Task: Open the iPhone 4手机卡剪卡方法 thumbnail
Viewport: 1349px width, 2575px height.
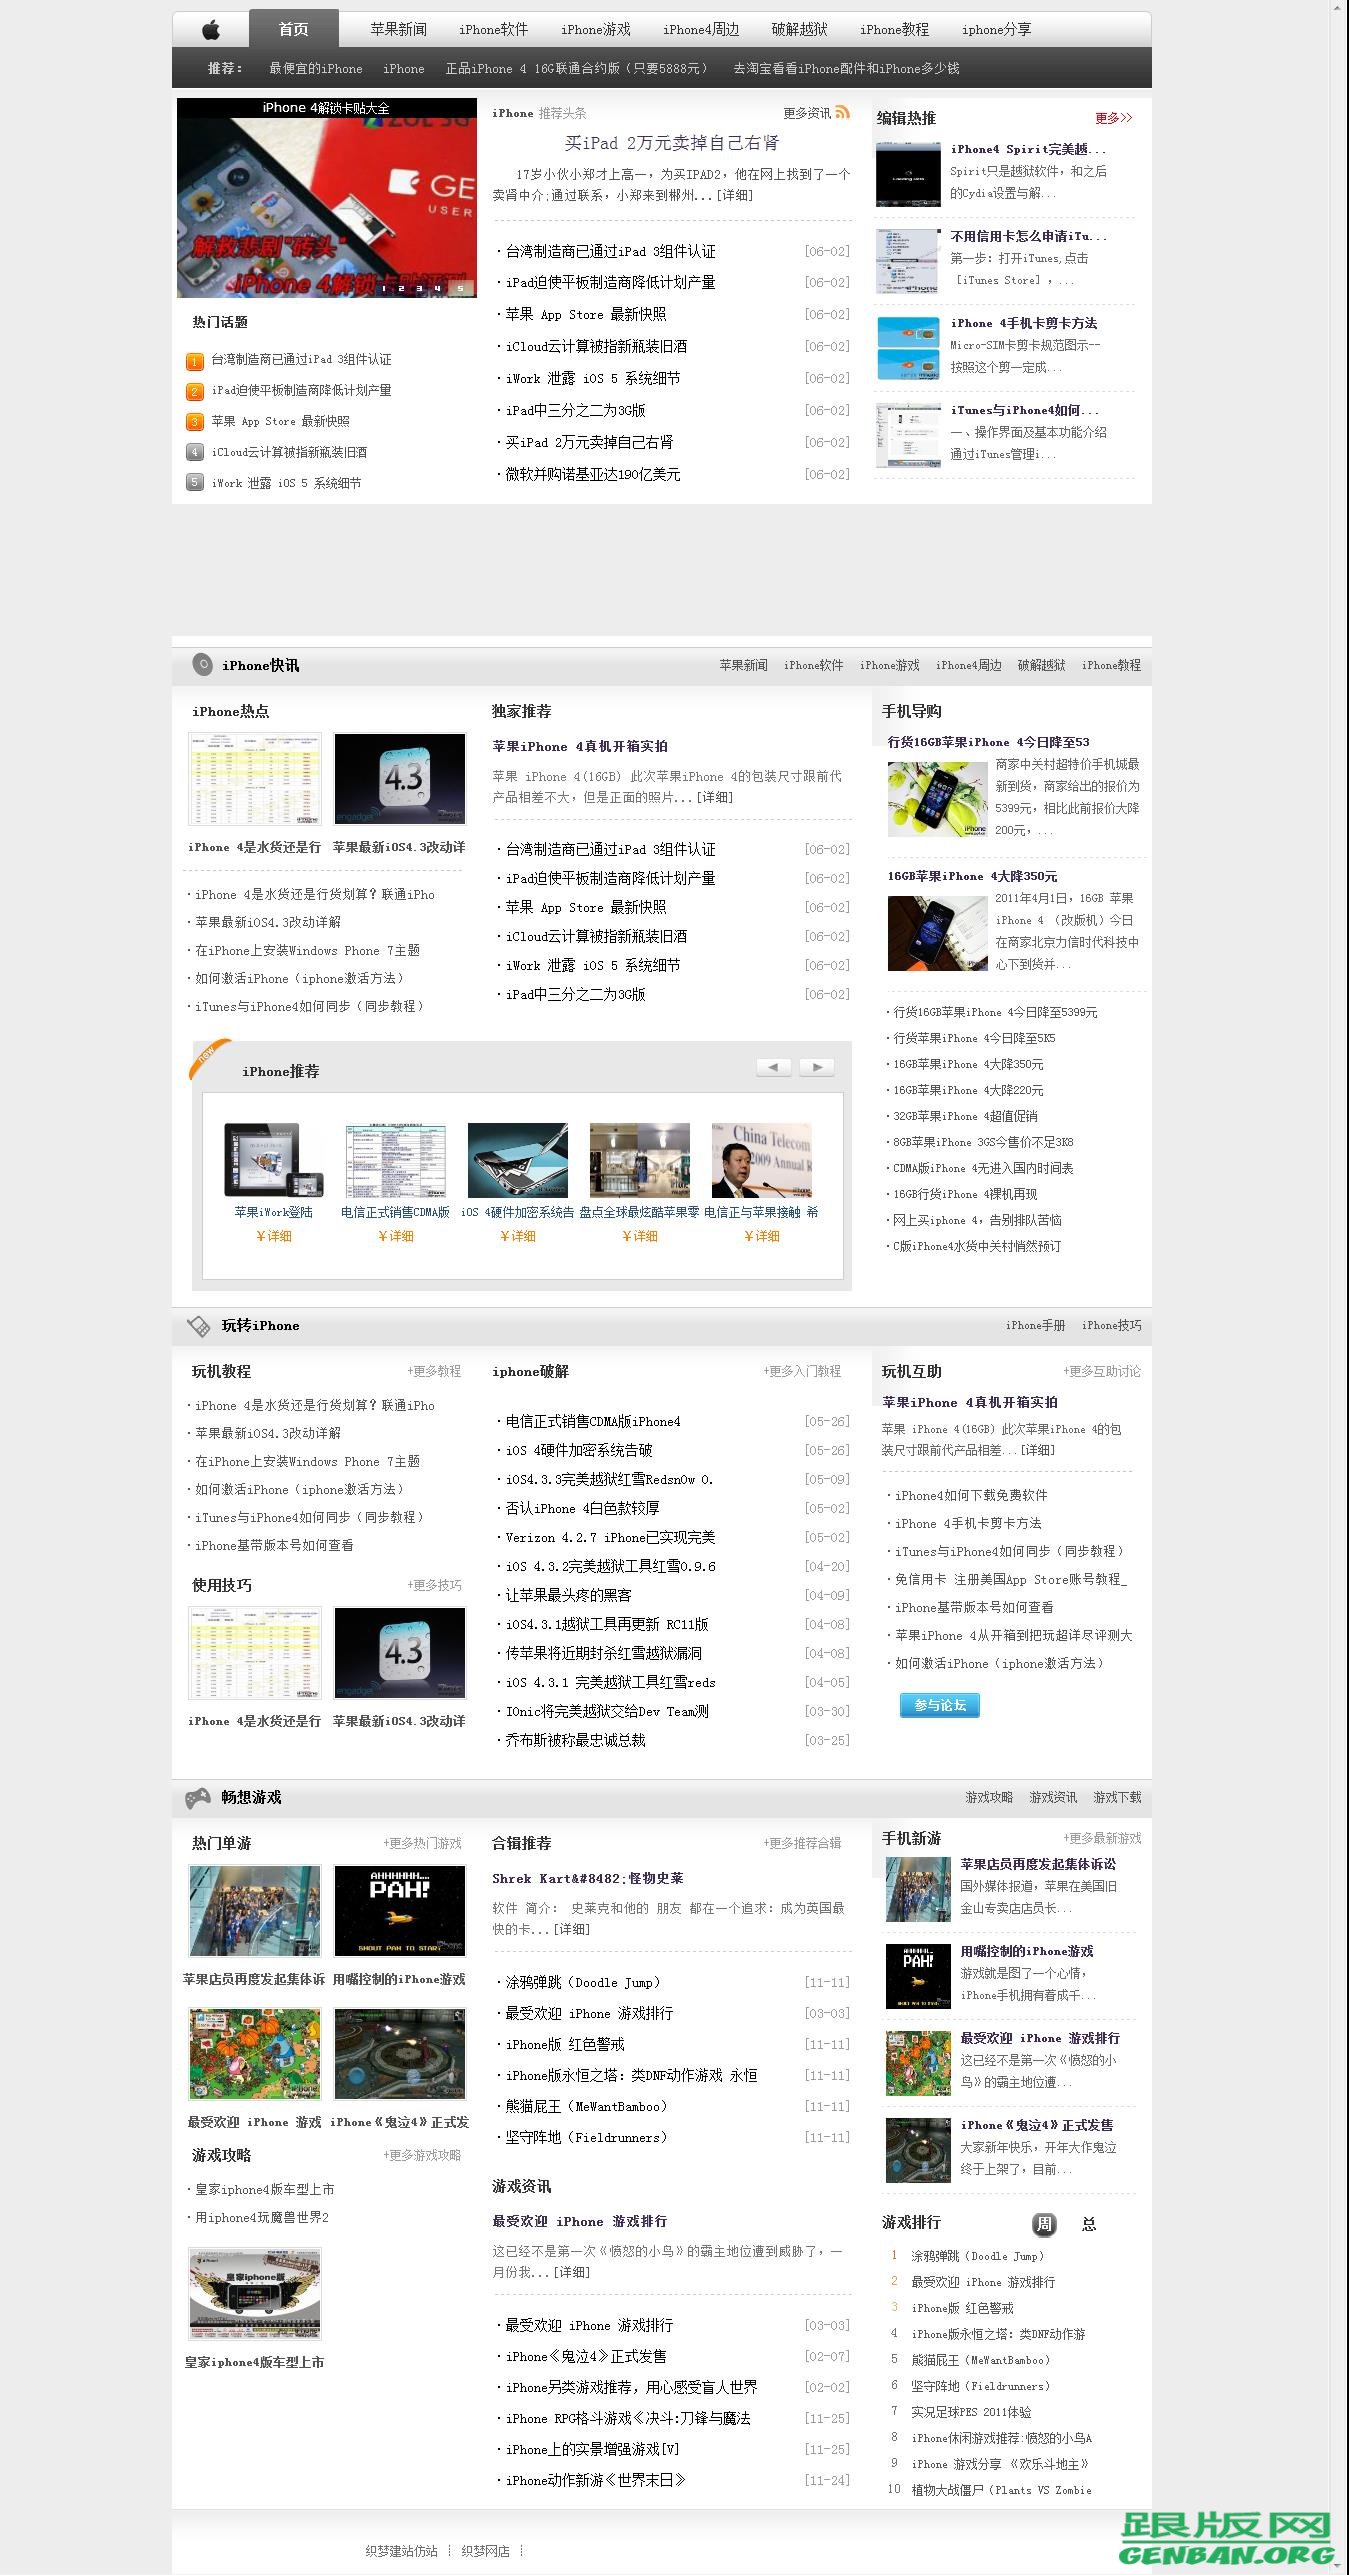Action: click(908, 348)
